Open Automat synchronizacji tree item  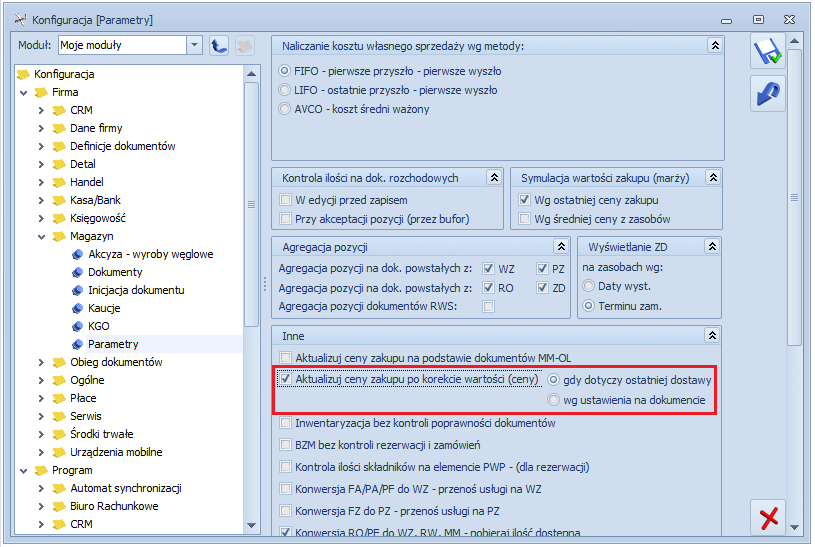[x=126, y=488]
